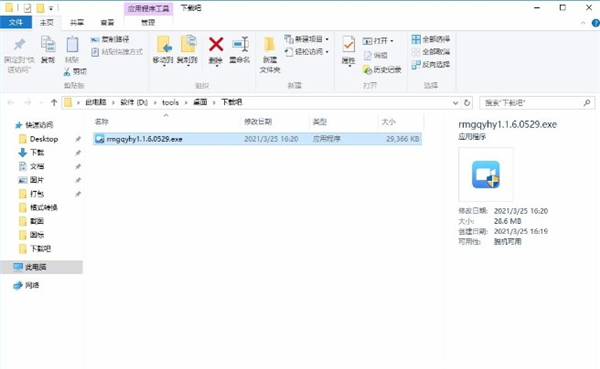Collapse ribbon with chevron arrow
This screenshot has height=369, width=600.
tap(583, 23)
